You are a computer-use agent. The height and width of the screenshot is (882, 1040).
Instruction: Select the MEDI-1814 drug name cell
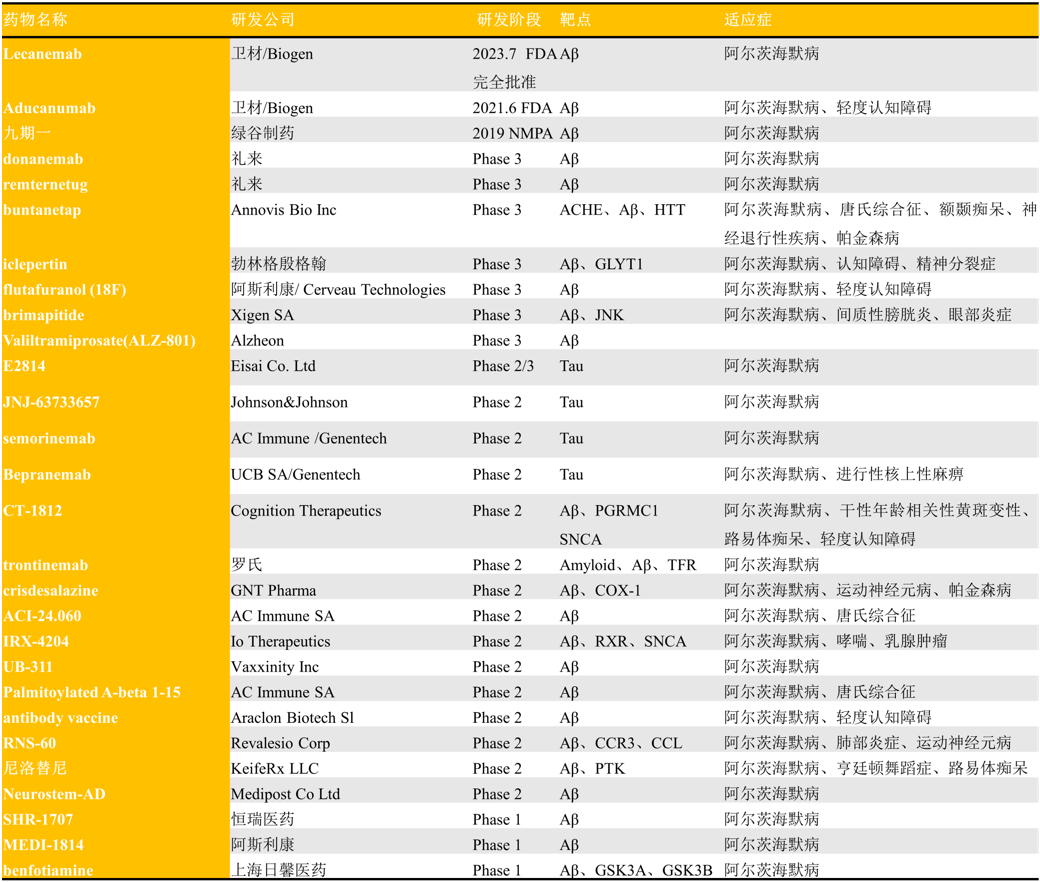[44, 845]
